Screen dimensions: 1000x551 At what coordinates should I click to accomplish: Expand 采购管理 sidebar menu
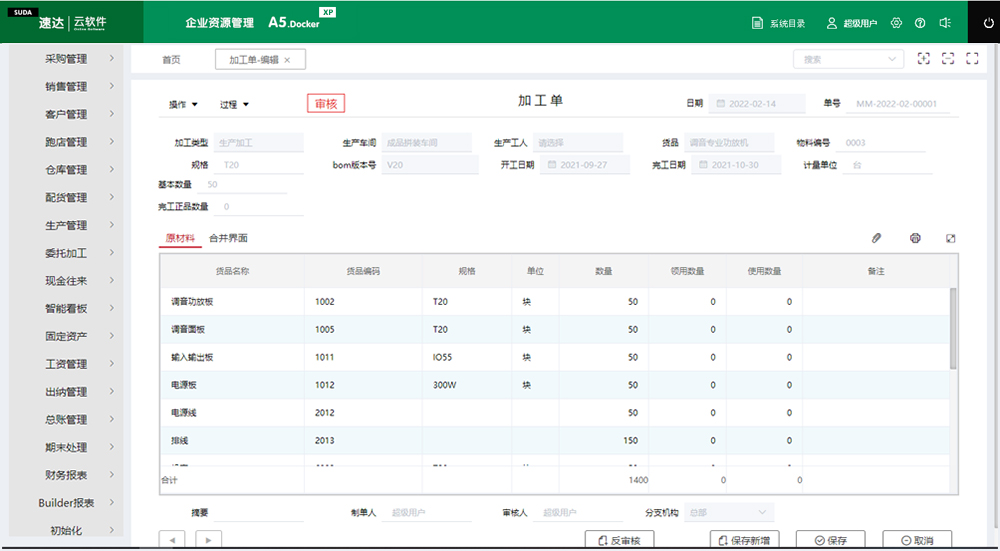[66, 59]
